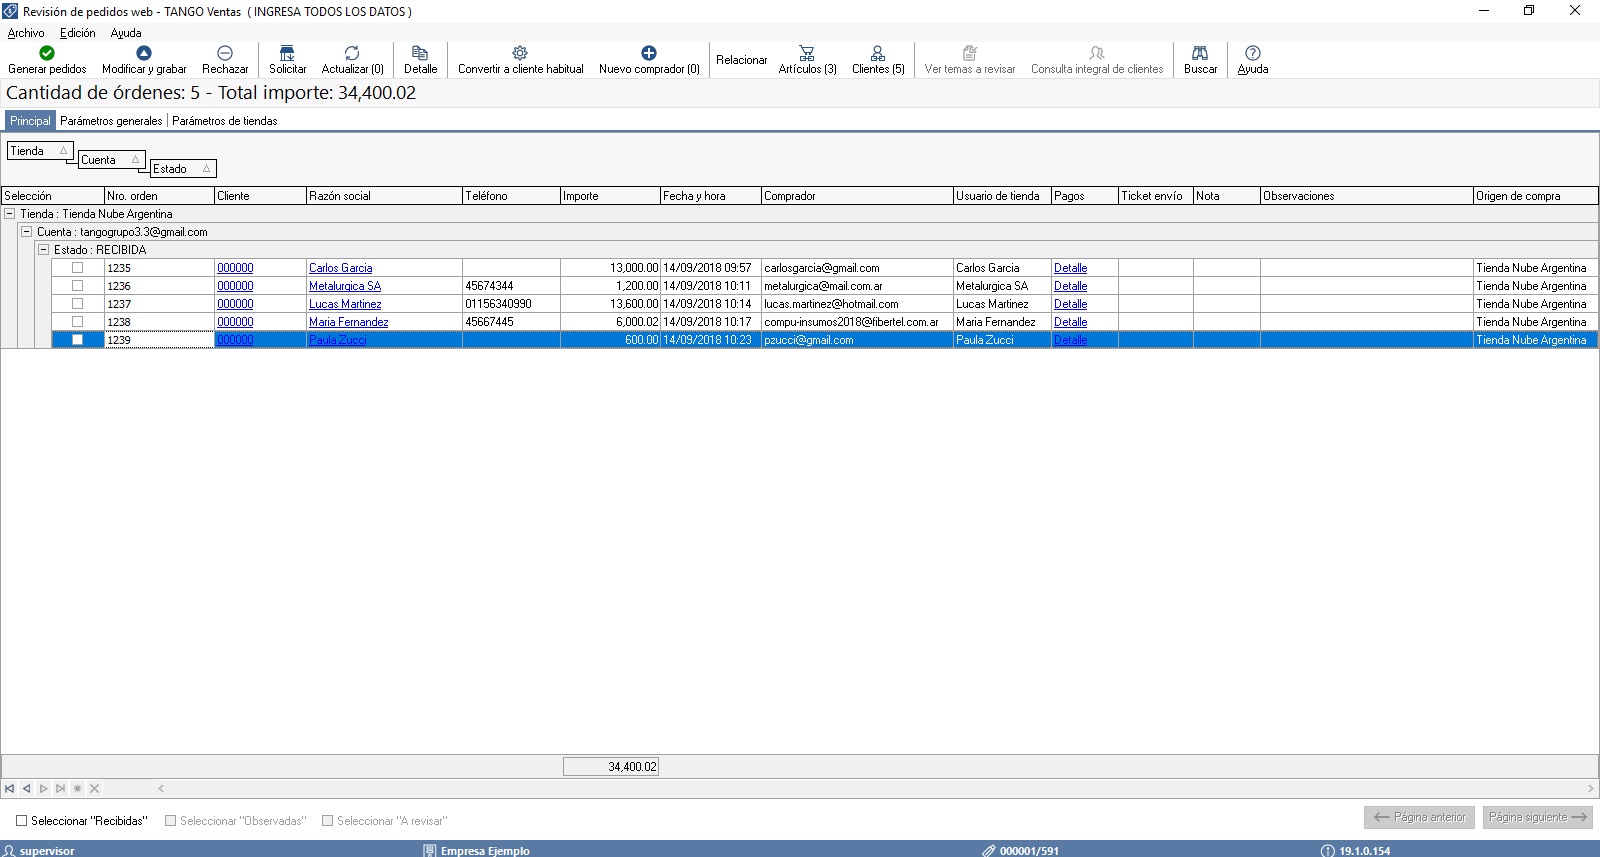Go to previous record navigator arrow
1600x857 pixels.
coord(27,789)
